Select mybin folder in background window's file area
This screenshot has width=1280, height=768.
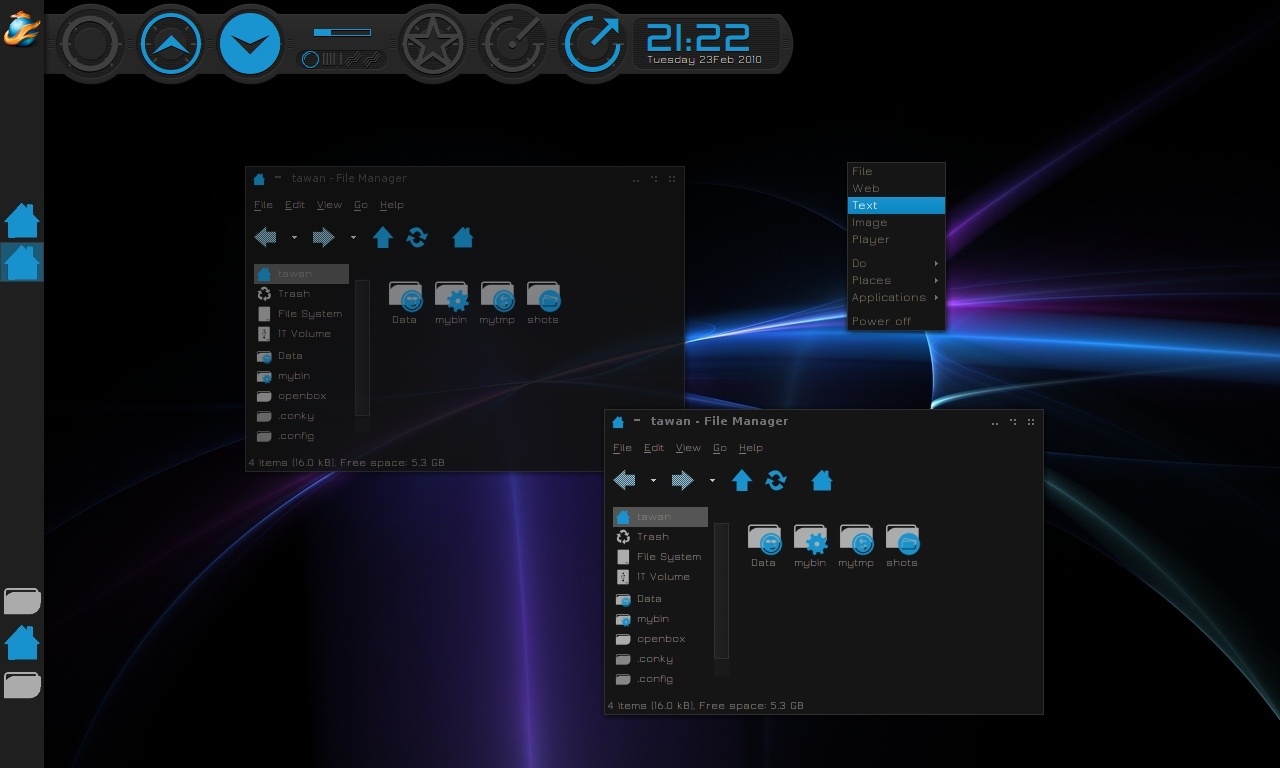[451, 303]
